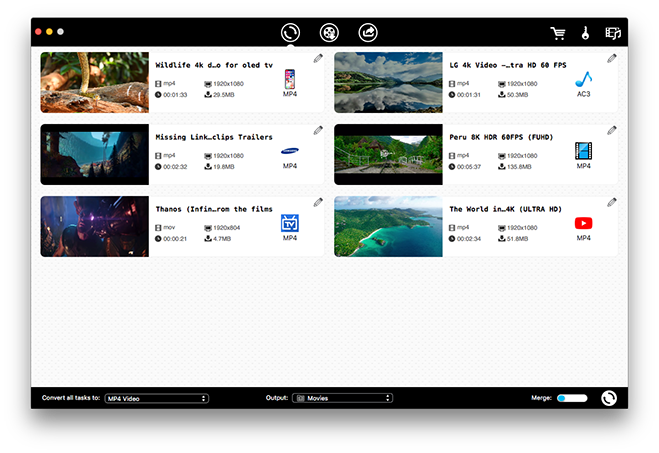
Task: Select The World in 4K island thumbnail
Action: point(388,226)
